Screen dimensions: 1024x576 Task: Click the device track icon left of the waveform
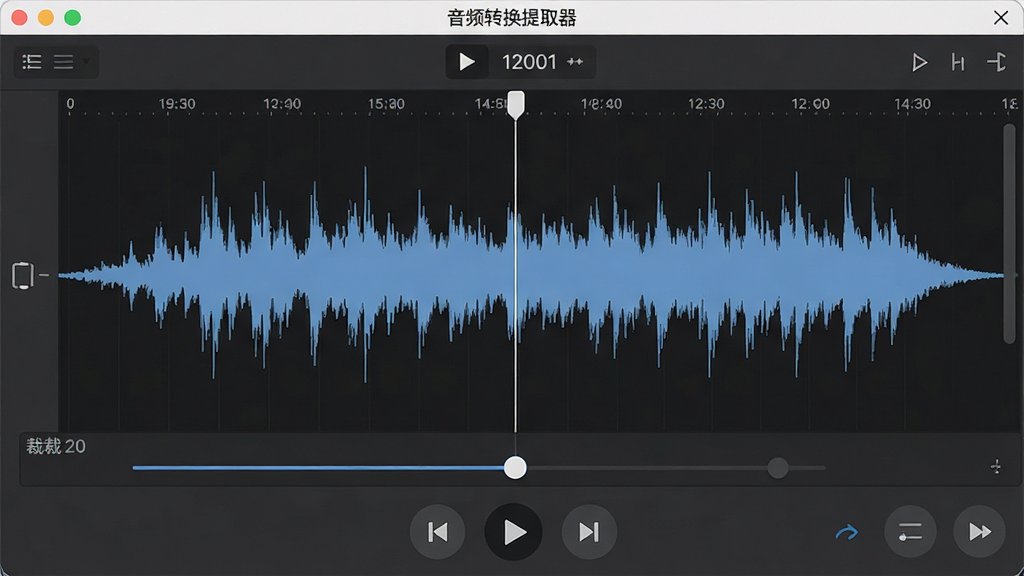click(23, 275)
